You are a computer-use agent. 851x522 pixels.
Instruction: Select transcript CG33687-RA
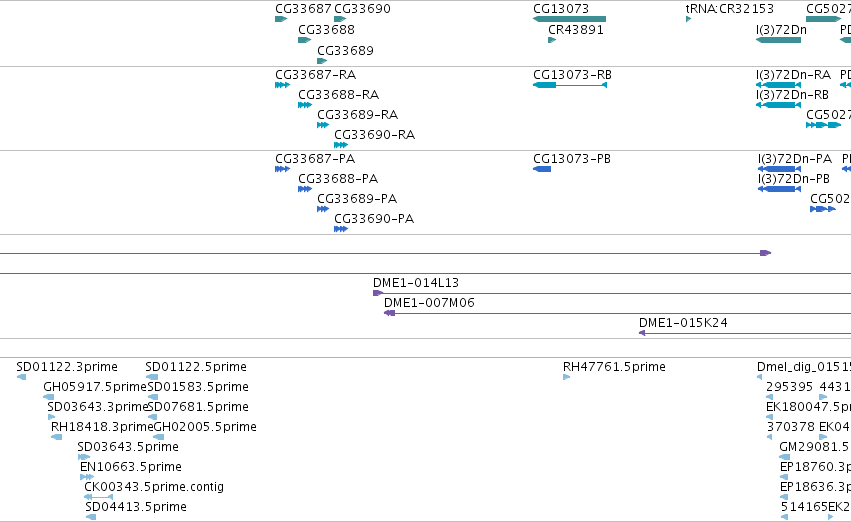[282, 85]
